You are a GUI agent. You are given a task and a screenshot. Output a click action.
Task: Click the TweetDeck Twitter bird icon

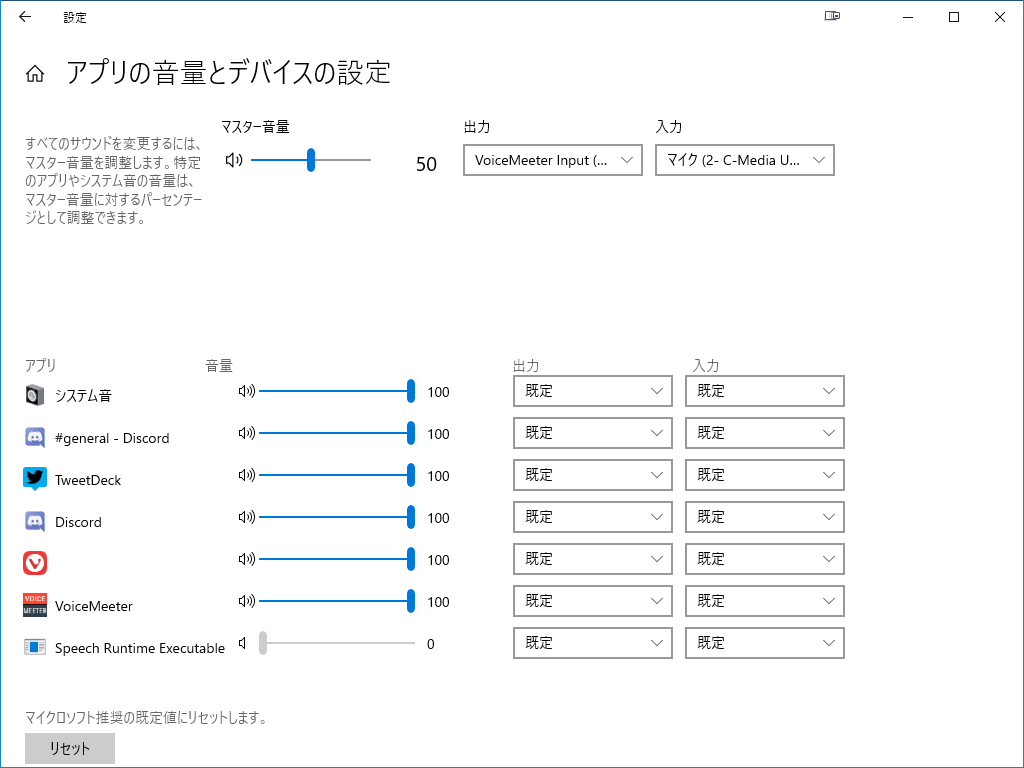coord(34,479)
